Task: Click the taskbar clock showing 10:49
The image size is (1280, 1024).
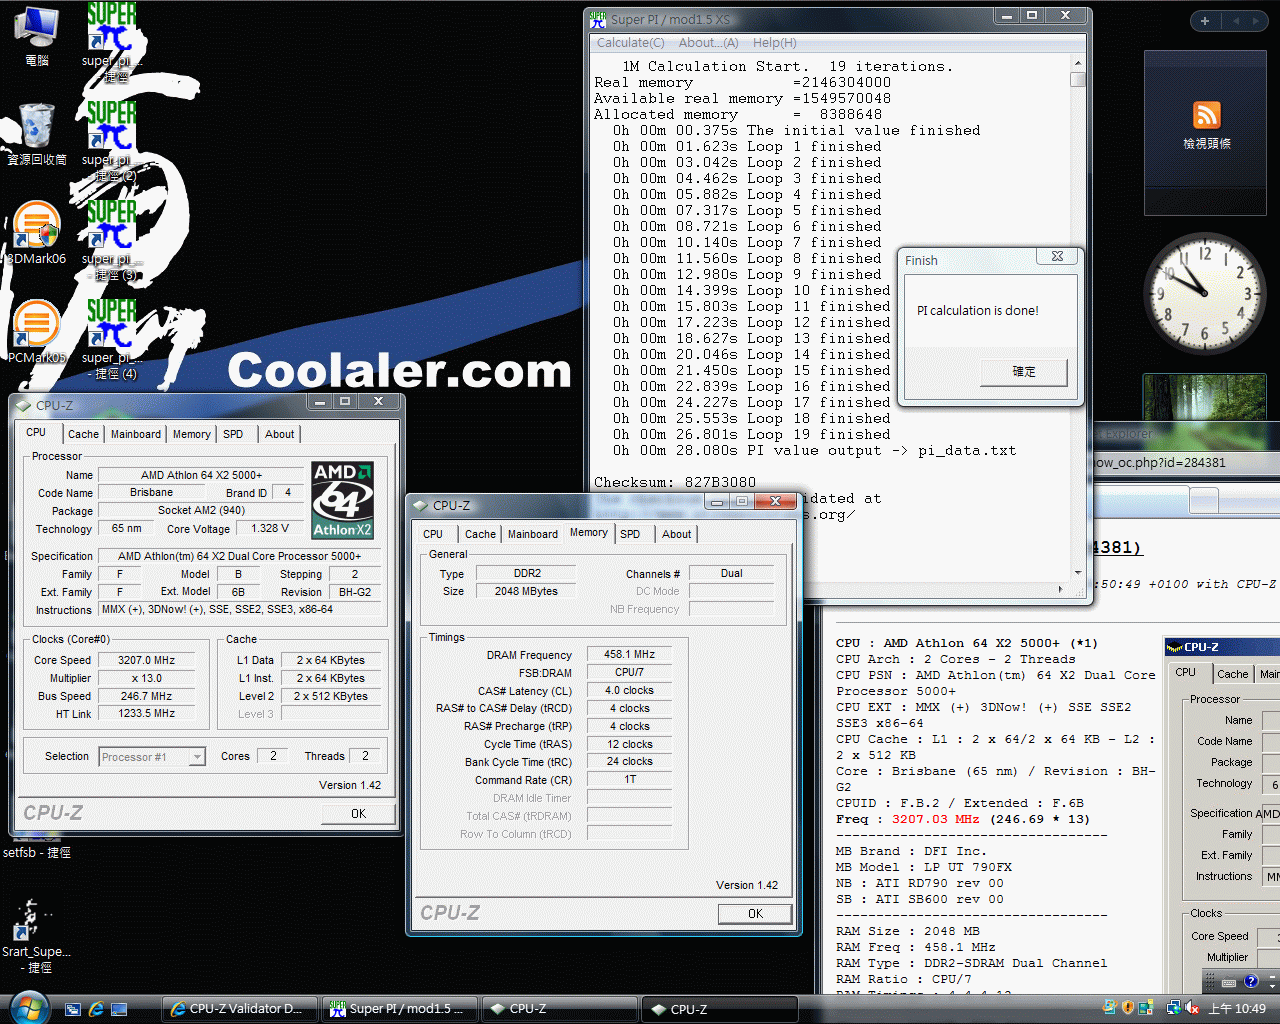Action: pyautogui.click(x=1237, y=1009)
